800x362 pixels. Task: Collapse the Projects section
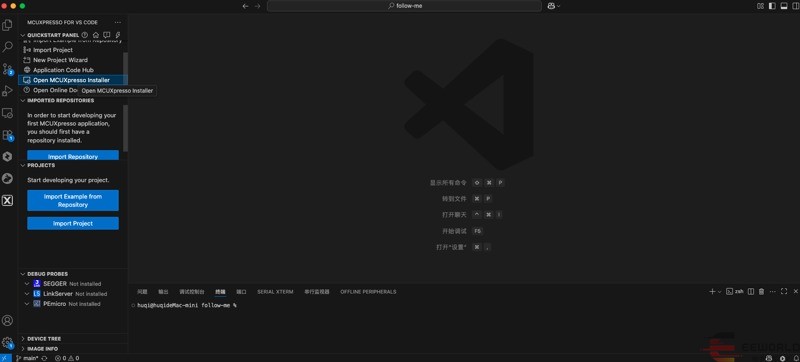[23, 165]
